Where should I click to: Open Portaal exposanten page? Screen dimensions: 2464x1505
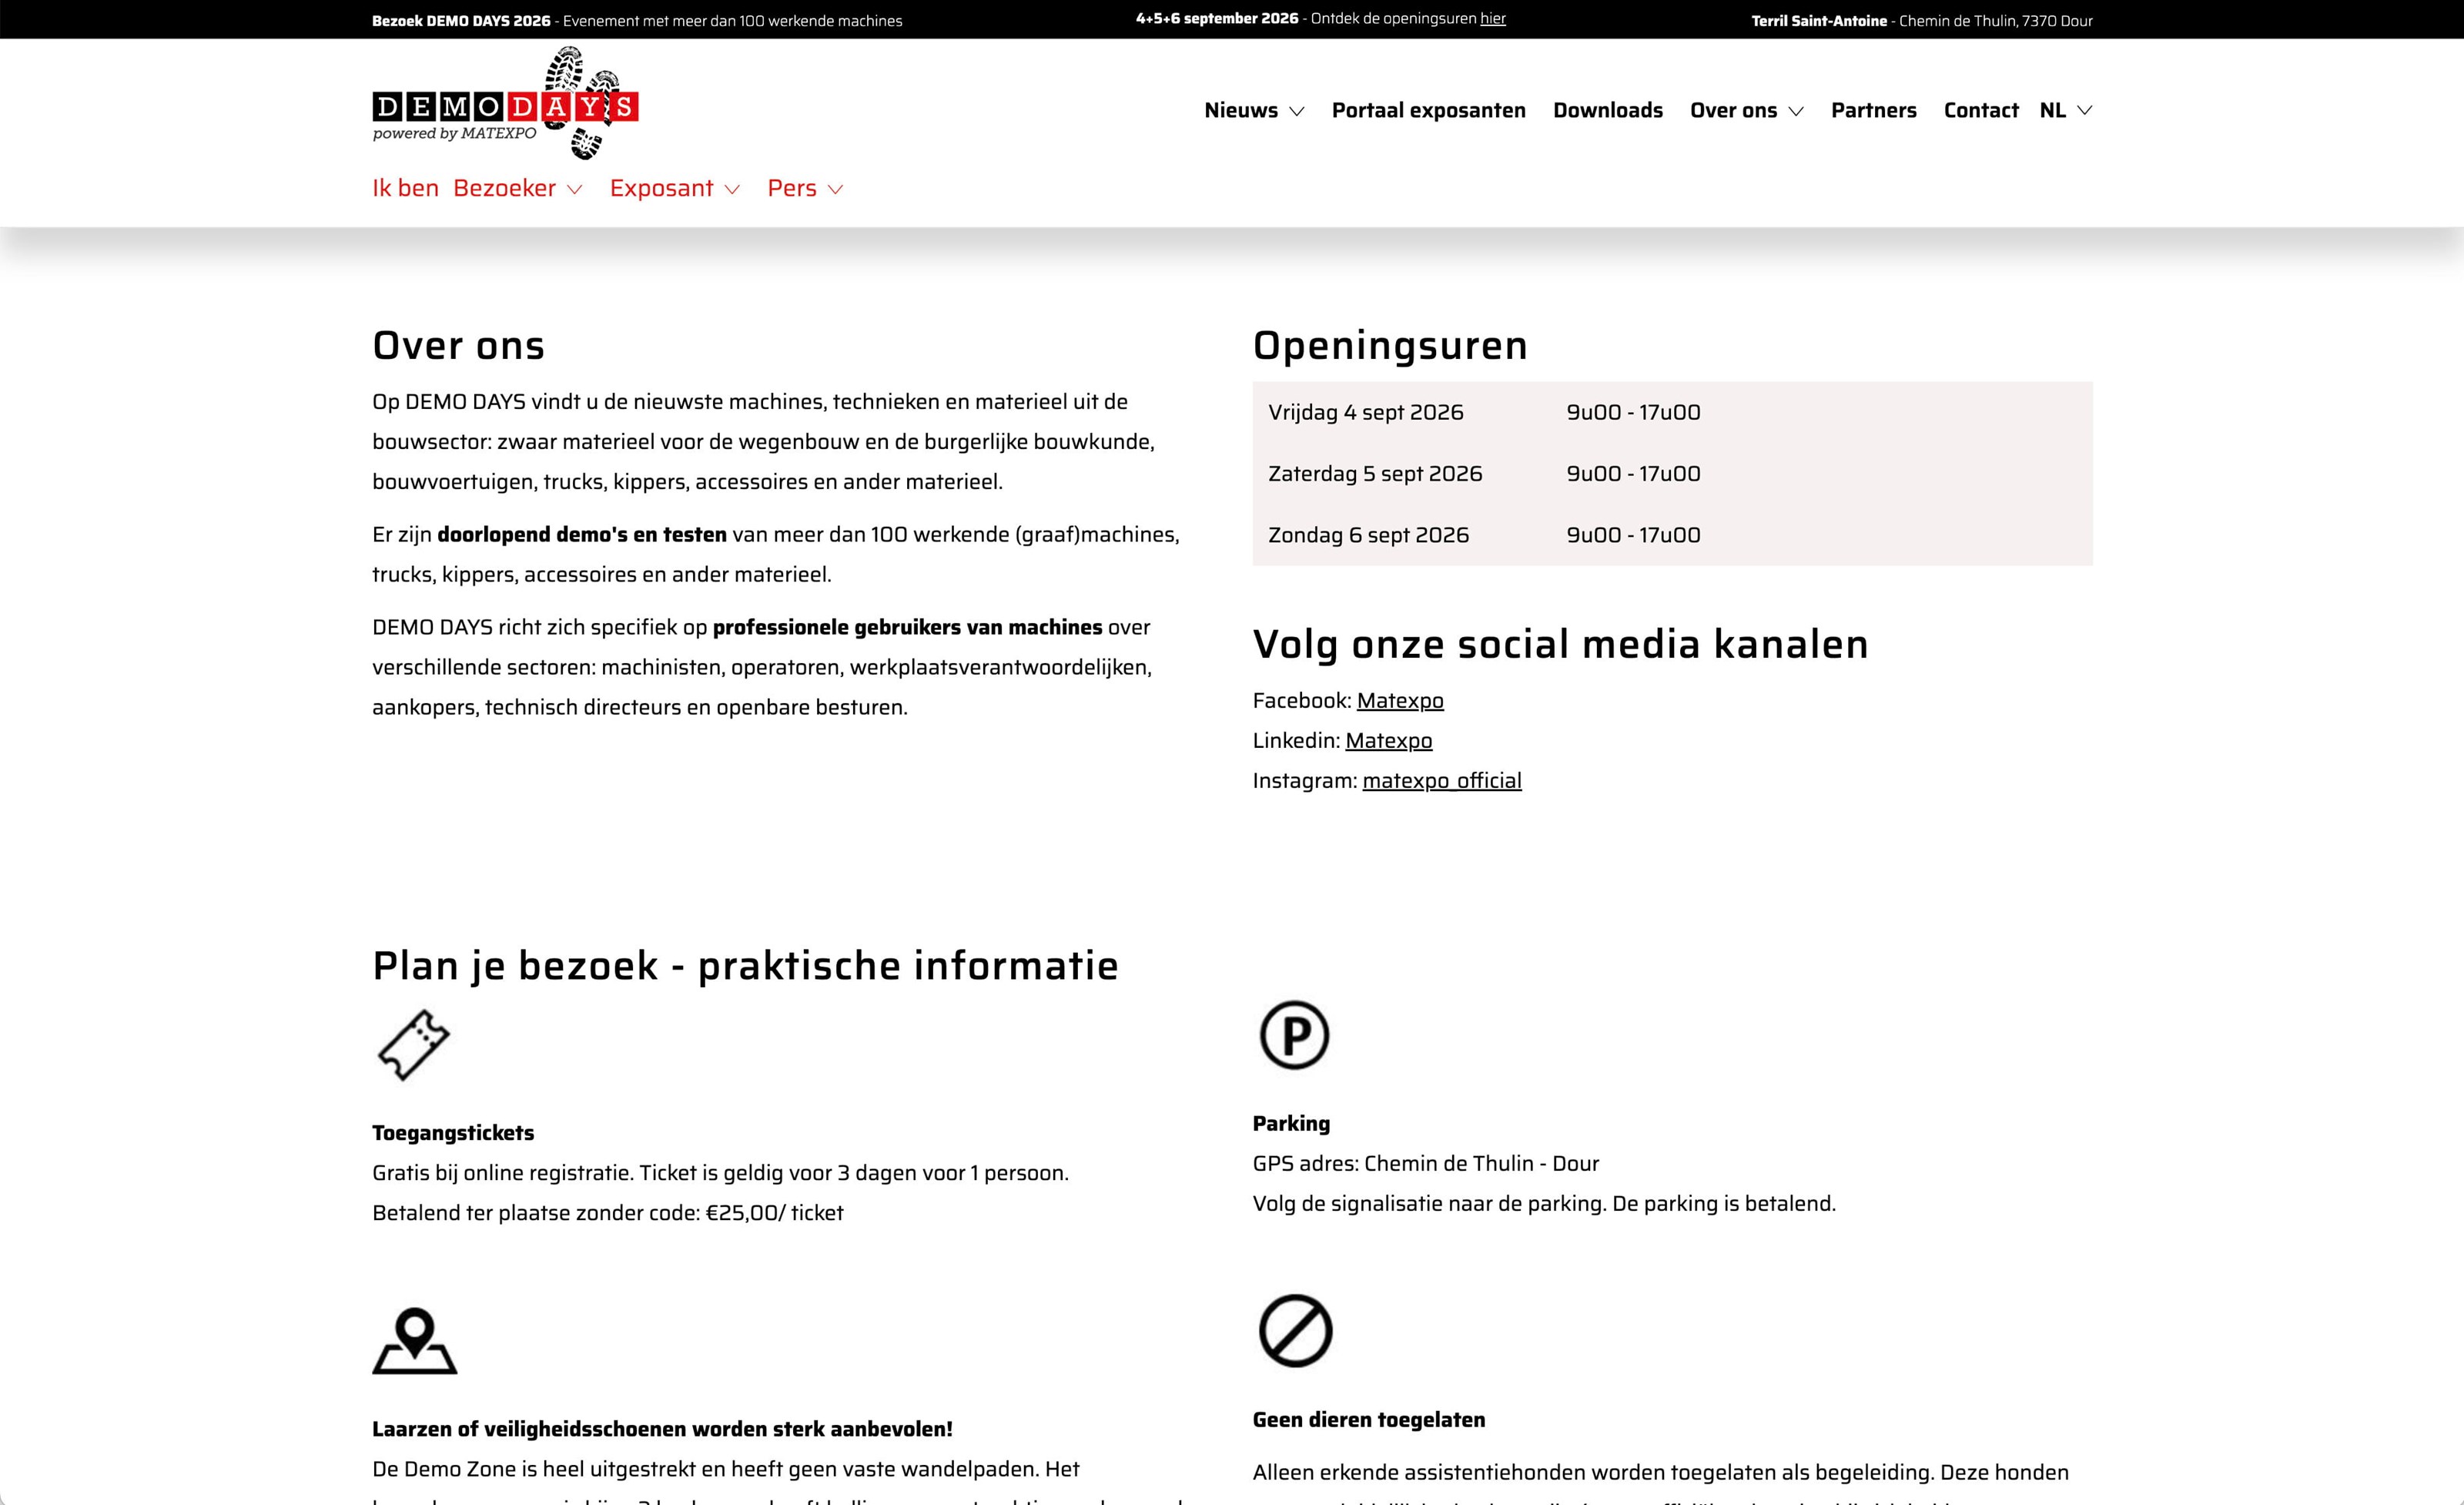click(x=1428, y=110)
